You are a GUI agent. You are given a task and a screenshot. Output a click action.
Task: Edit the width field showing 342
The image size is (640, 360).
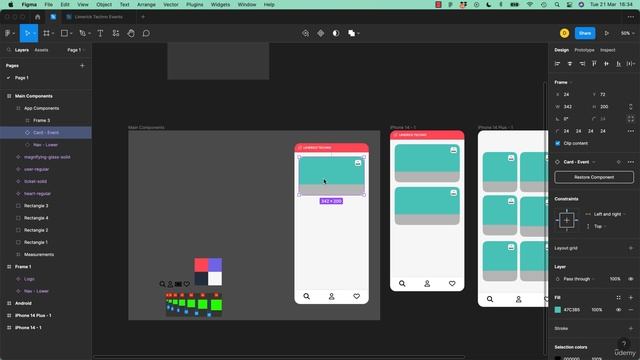[571, 107]
